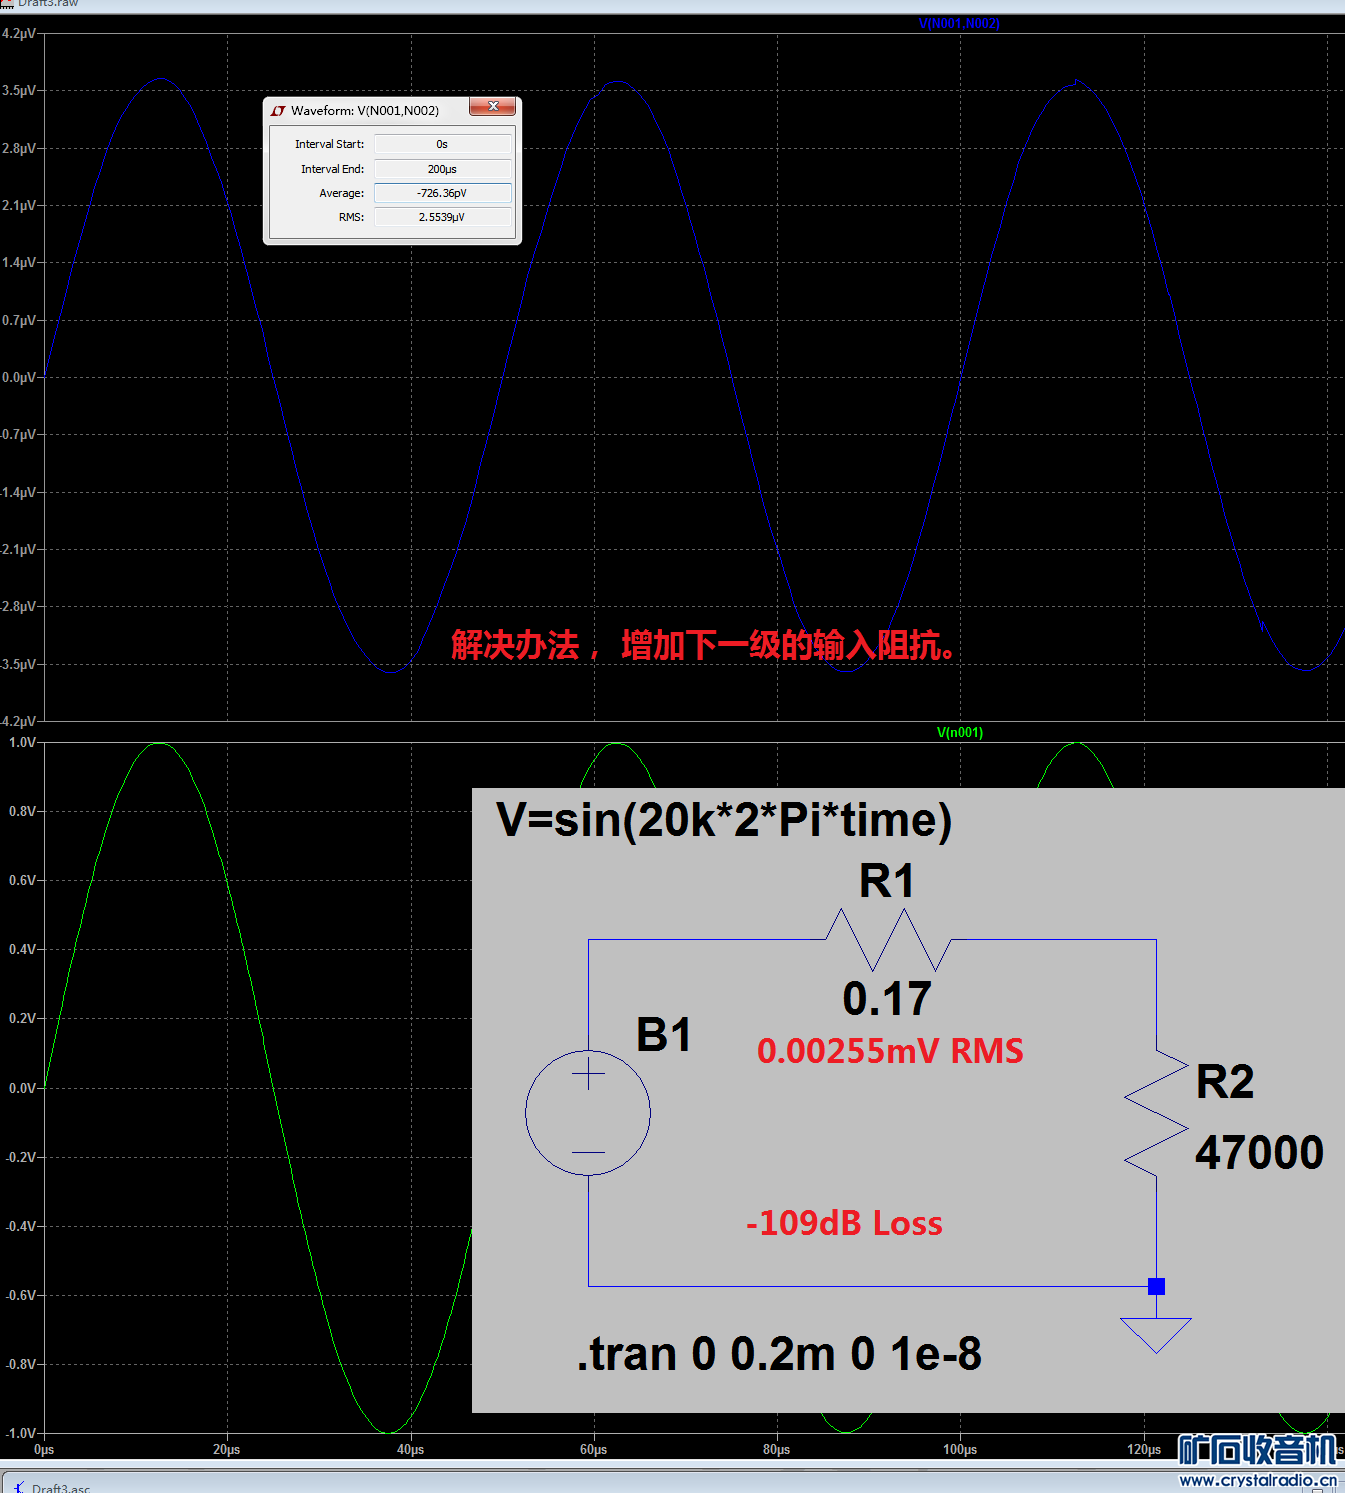Viewport: 1345px width, 1493px height.
Task: Select the R1 resistor symbol in the schematic
Action: 888,940
